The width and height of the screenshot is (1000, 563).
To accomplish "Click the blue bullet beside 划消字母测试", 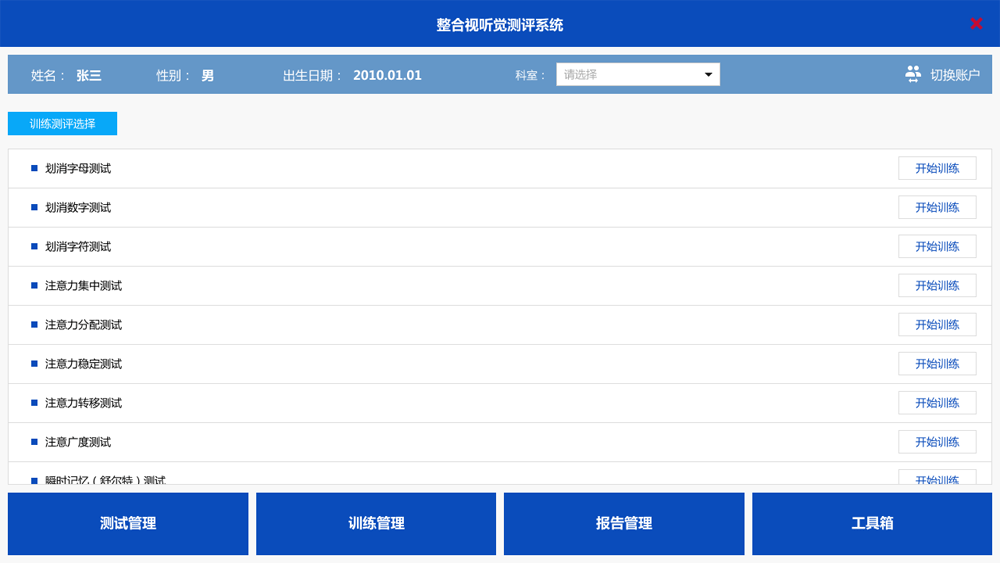I will (34, 168).
